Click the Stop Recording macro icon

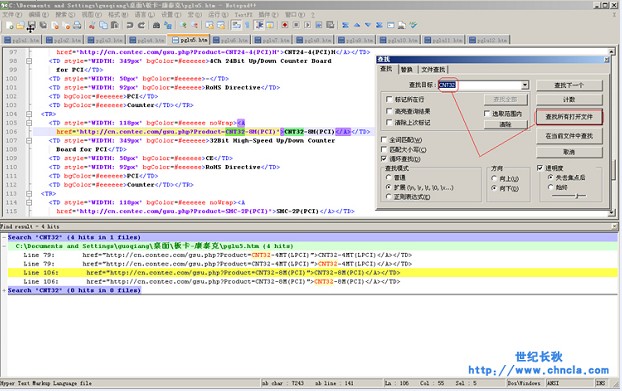tap(296, 25)
